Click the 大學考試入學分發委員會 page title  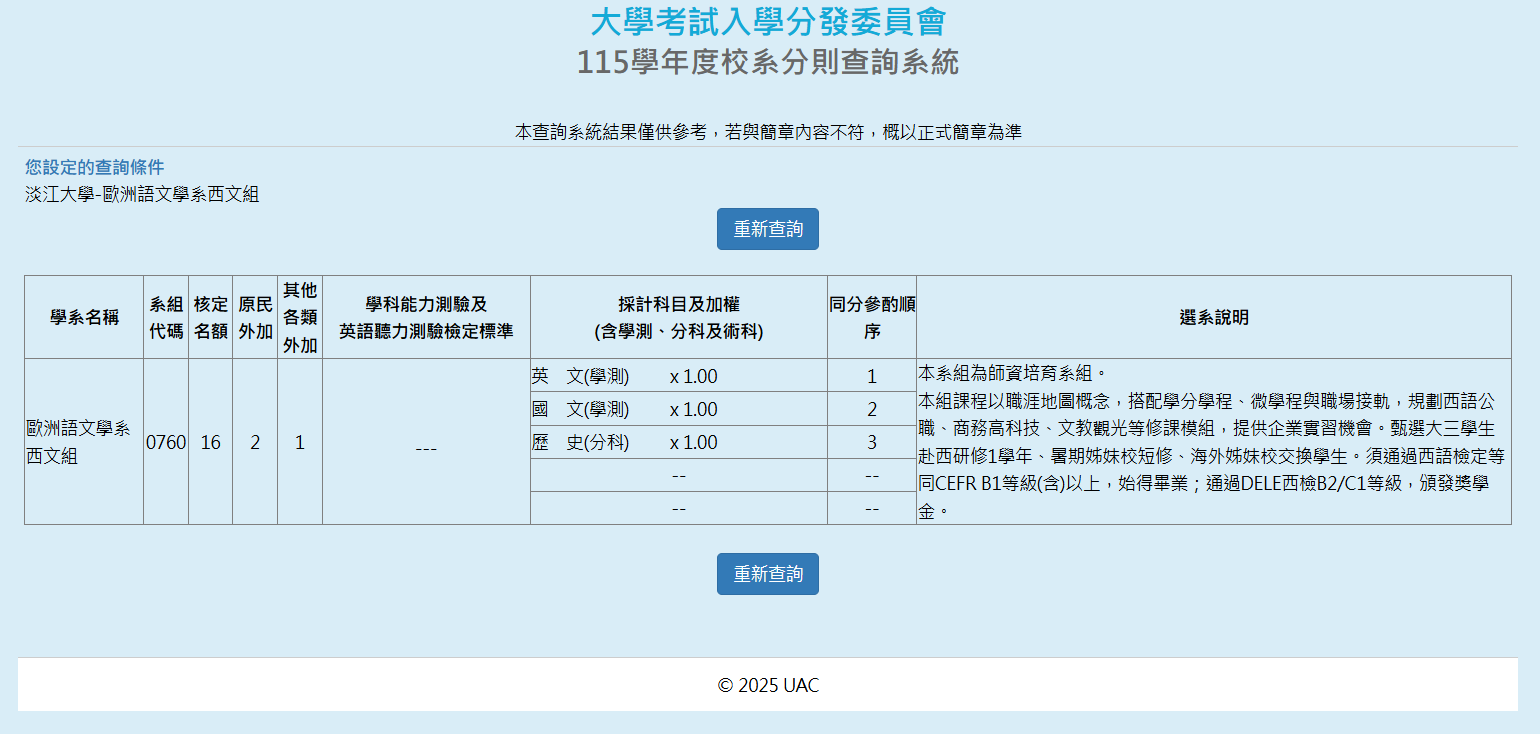click(x=767, y=22)
